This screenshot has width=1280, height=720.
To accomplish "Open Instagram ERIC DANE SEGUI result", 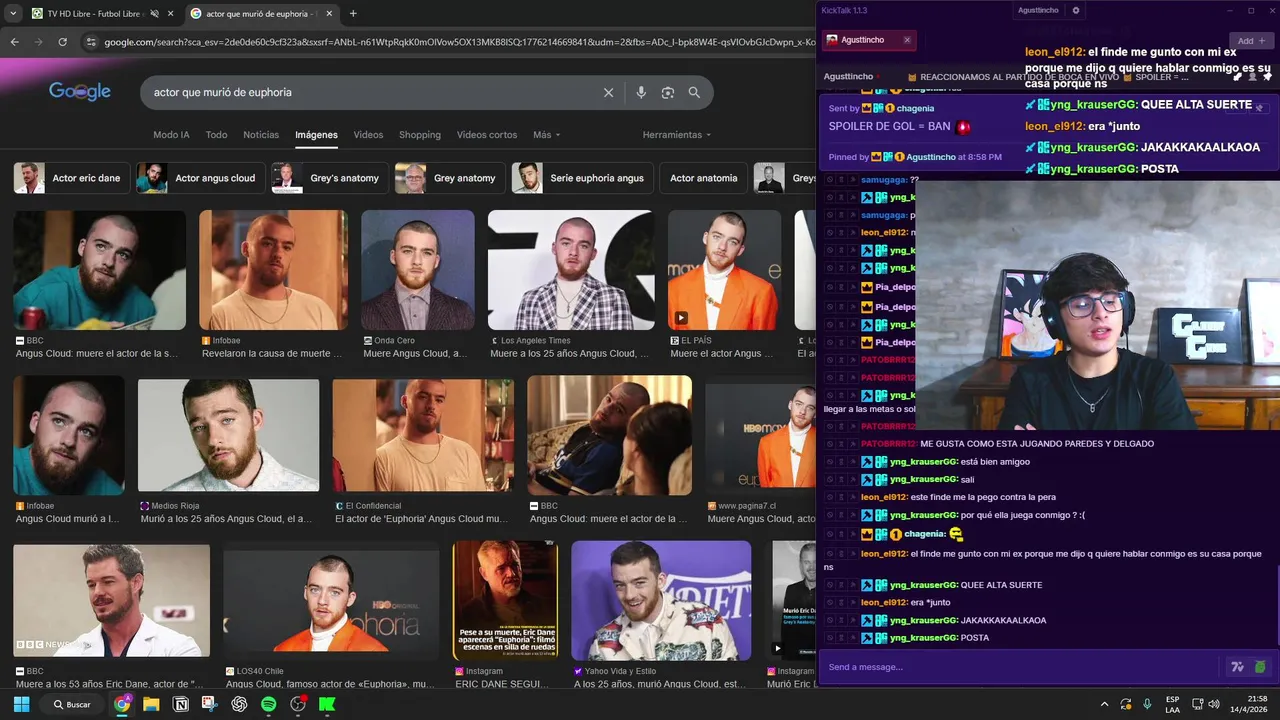I will click(x=505, y=600).
